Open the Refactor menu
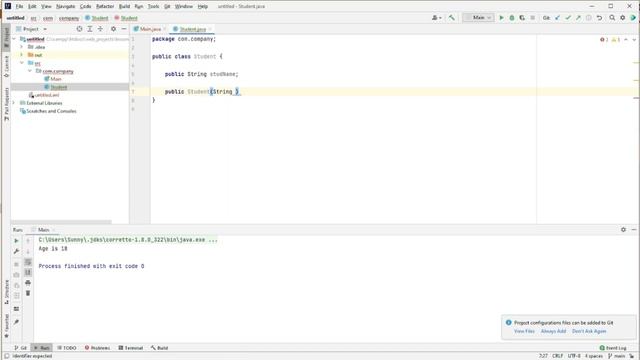Viewport: 640px width, 360px height. point(105,7)
